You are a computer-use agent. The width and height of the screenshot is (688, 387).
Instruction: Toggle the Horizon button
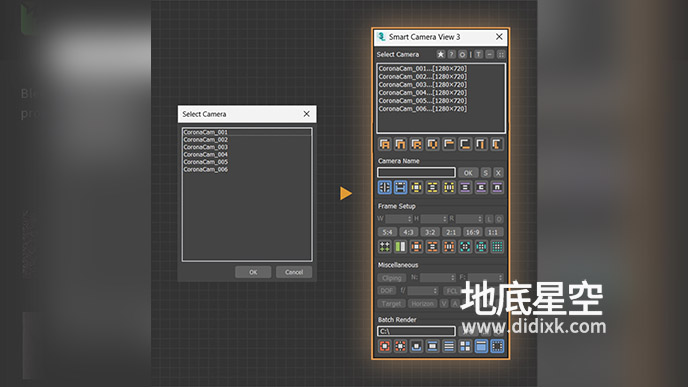[423, 304]
